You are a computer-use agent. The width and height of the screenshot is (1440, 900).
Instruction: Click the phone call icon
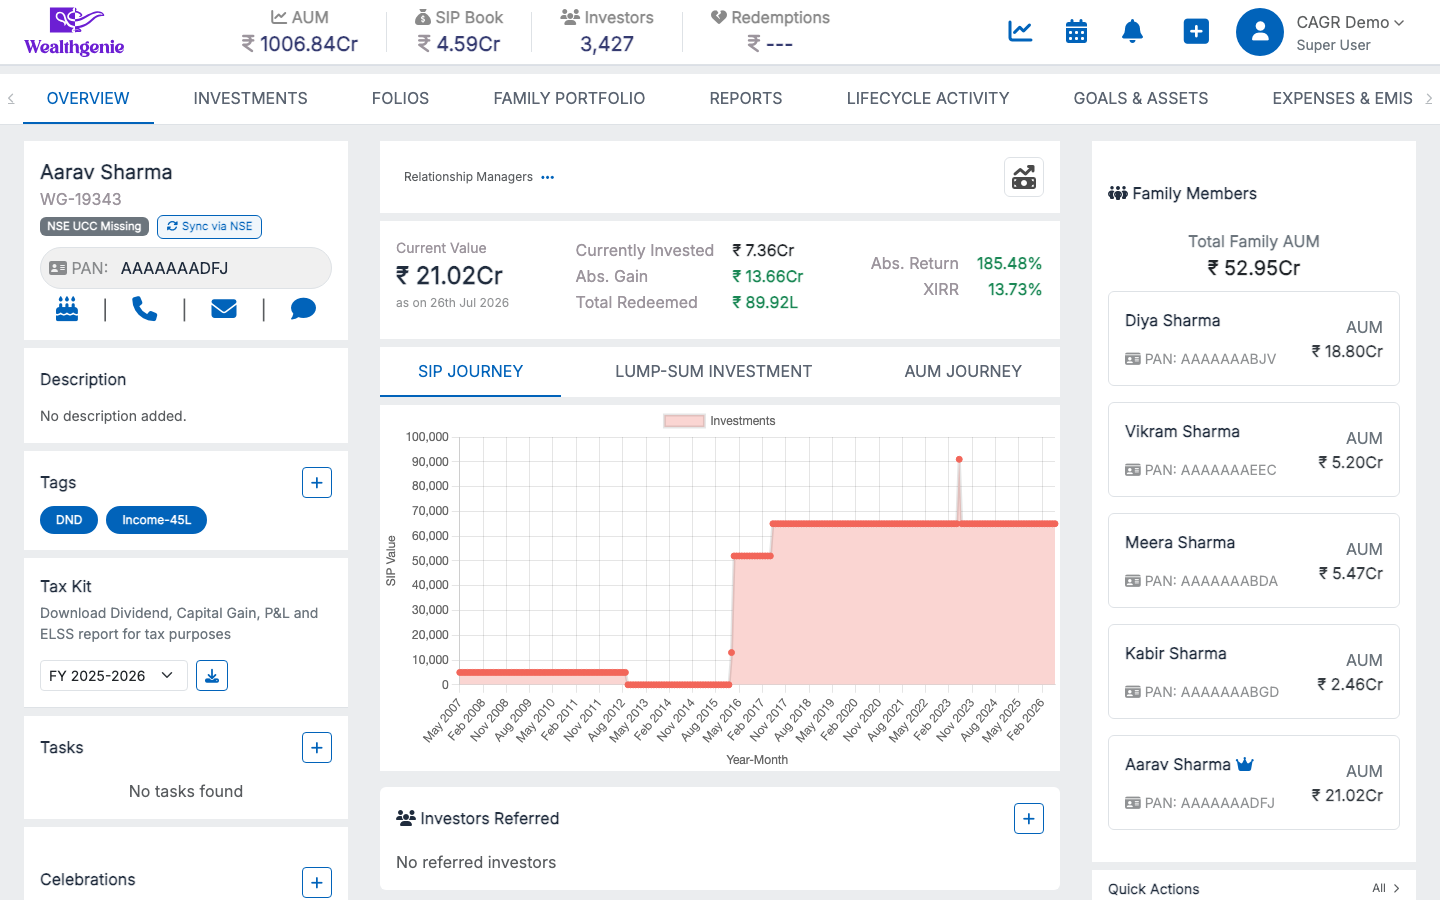pos(145,309)
